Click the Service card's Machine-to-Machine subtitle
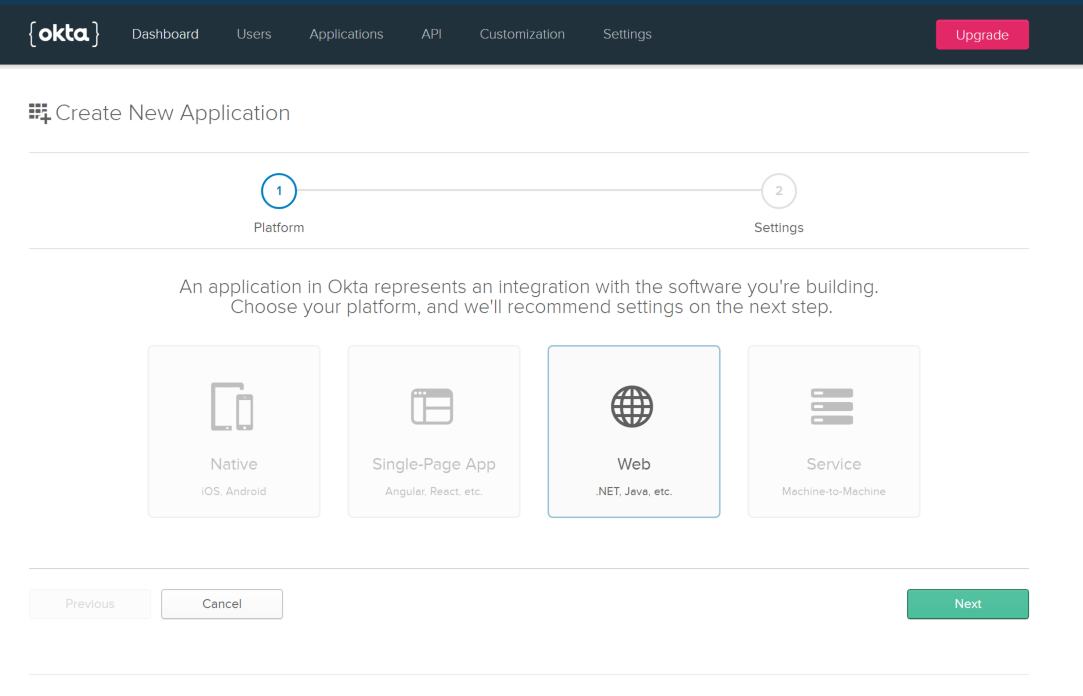The height and width of the screenshot is (696, 1083). (833, 492)
